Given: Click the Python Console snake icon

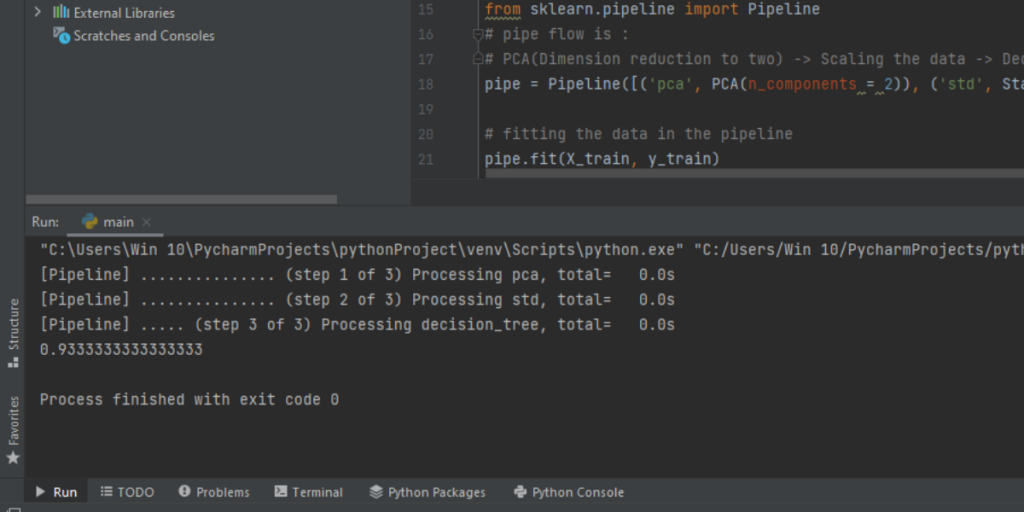Looking at the screenshot, I should click(x=520, y=492).
